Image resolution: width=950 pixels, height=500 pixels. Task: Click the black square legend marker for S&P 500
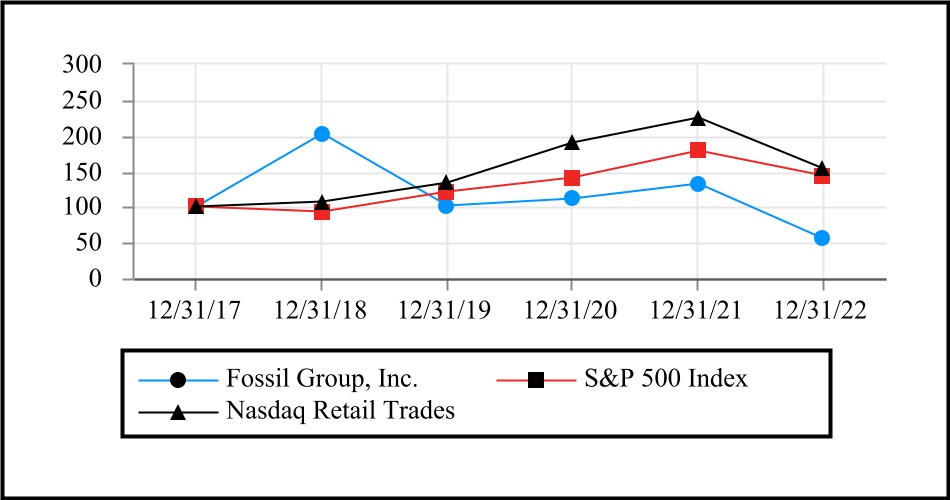click(x=535, y=380)
